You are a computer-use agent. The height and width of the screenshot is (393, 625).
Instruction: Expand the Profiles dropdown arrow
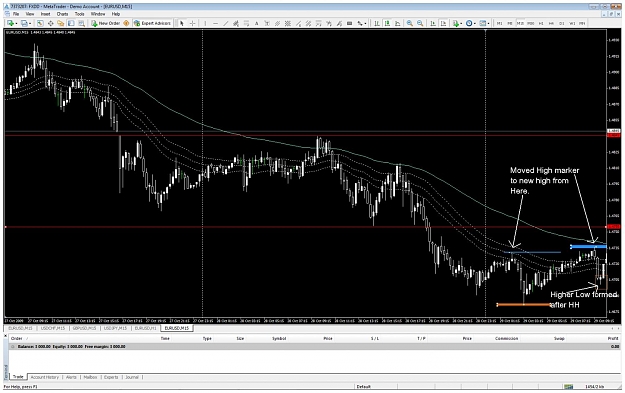(30, 24)
